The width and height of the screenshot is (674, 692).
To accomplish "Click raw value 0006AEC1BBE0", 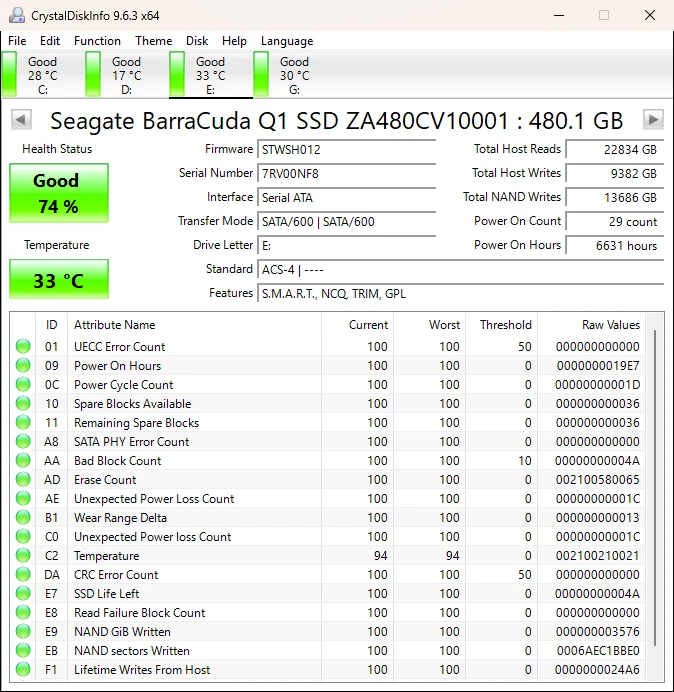I will point(598,651).
